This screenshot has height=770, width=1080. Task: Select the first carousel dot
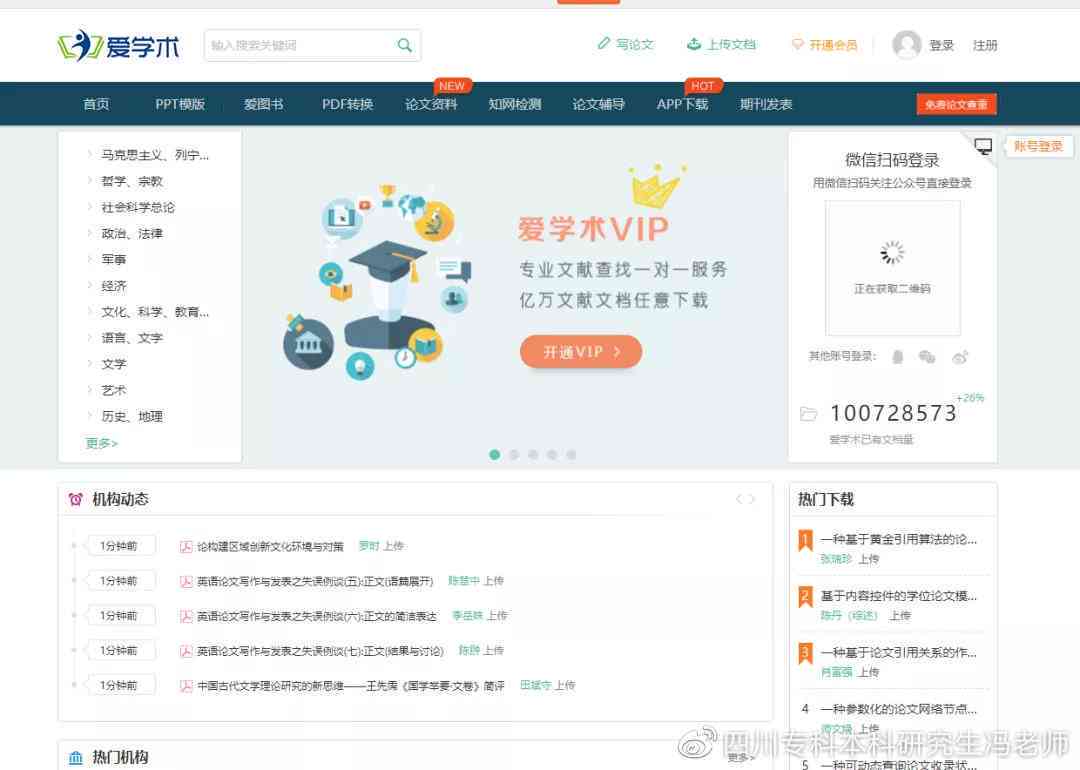click(x=495, y=455)
